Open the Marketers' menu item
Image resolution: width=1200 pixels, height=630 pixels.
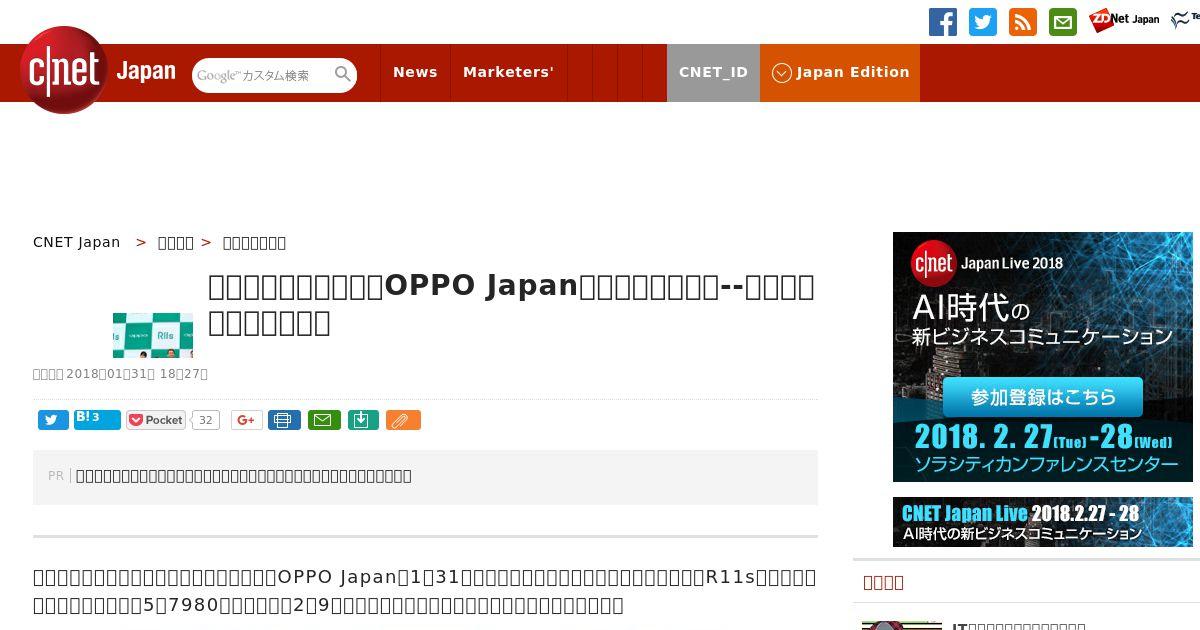pyautogui.click(x=508, y=72)
